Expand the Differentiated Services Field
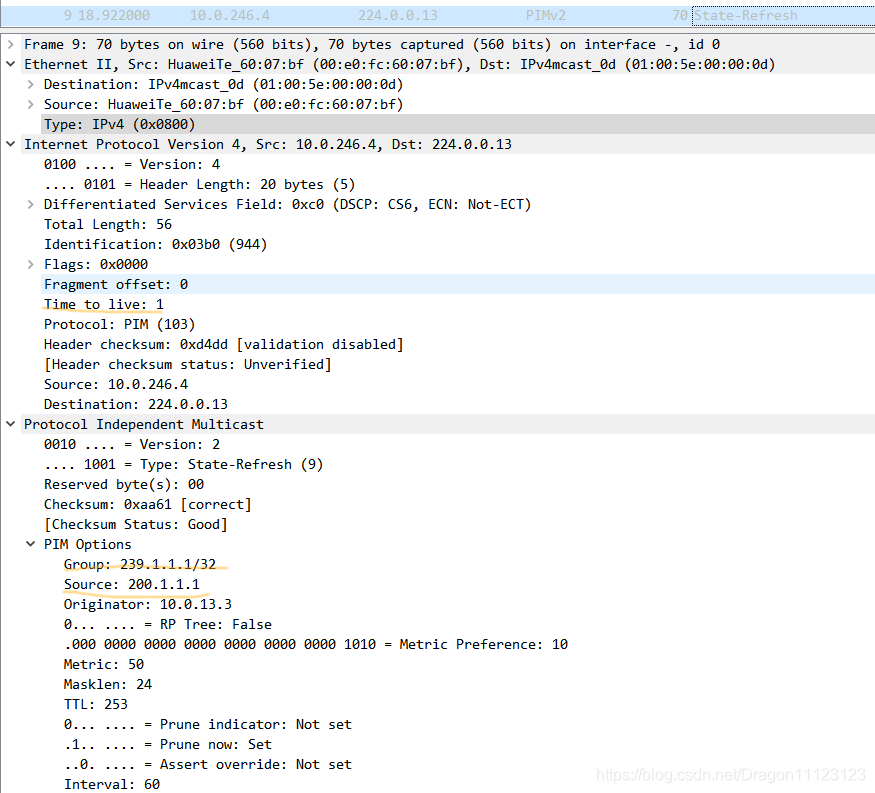Image resolution: width=875 pixels, height=793 pixels. click(31, 204)
